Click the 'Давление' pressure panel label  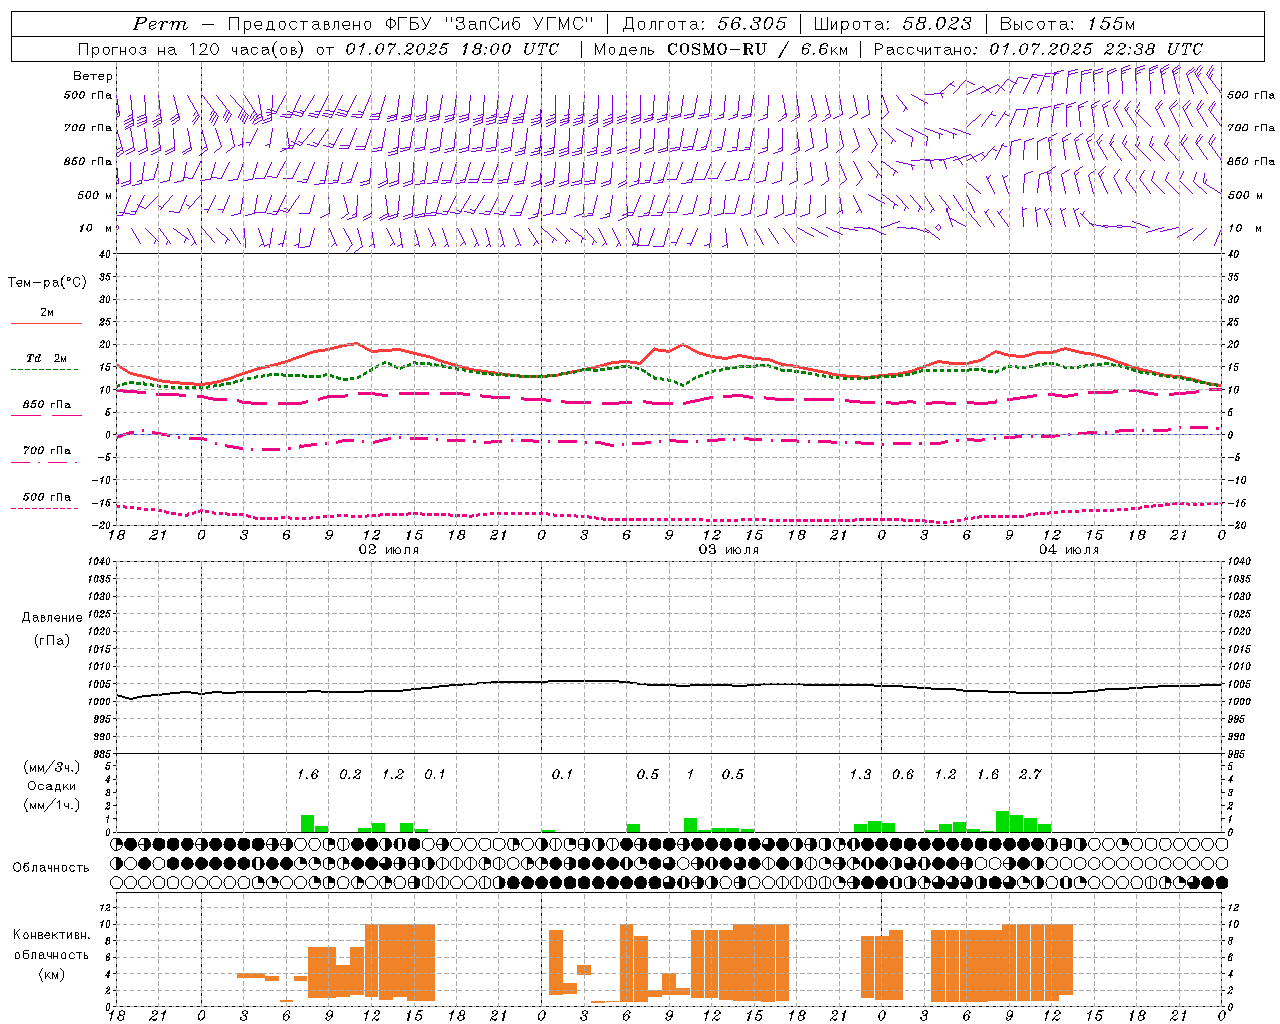point(52,618)
